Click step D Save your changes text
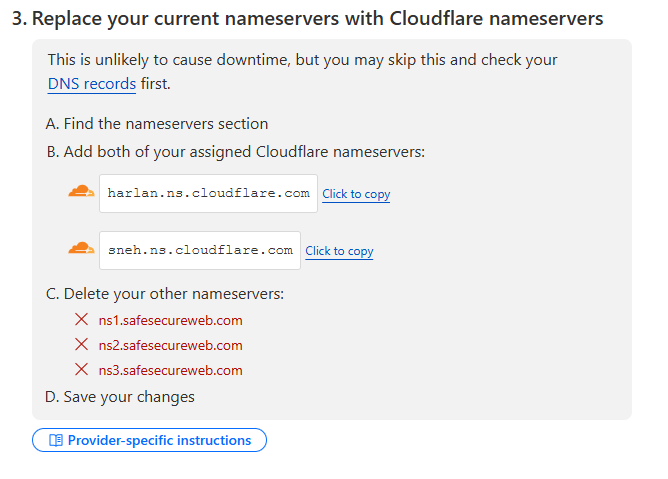Image resolution: width=668 pixels, height=479 pixels. click(120, 397)
